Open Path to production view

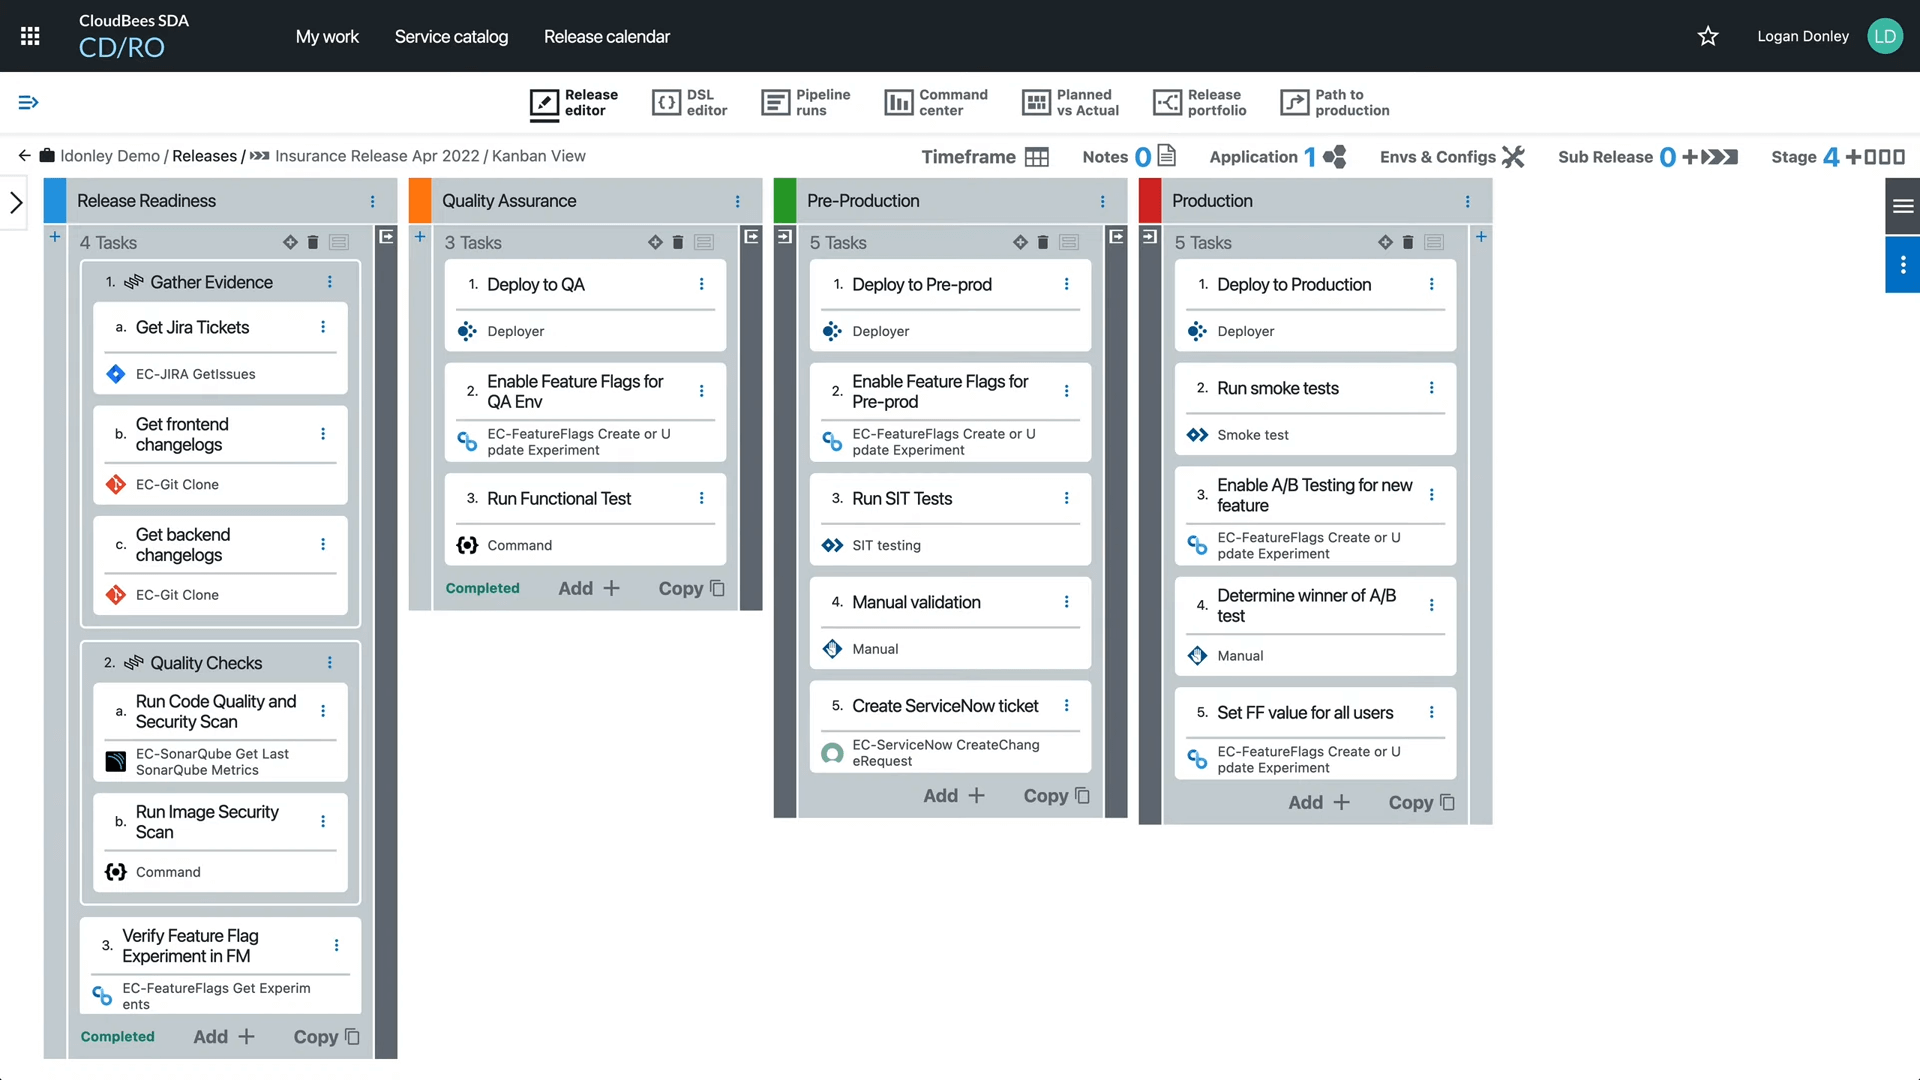pyautogui.click(x=1335, y=103)
